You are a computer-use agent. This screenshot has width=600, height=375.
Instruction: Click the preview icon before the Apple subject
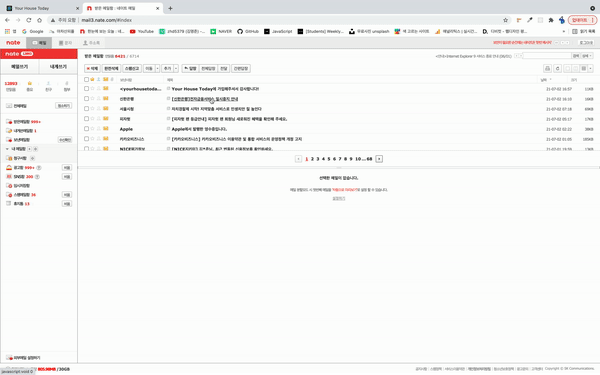[x=168, y=129]
